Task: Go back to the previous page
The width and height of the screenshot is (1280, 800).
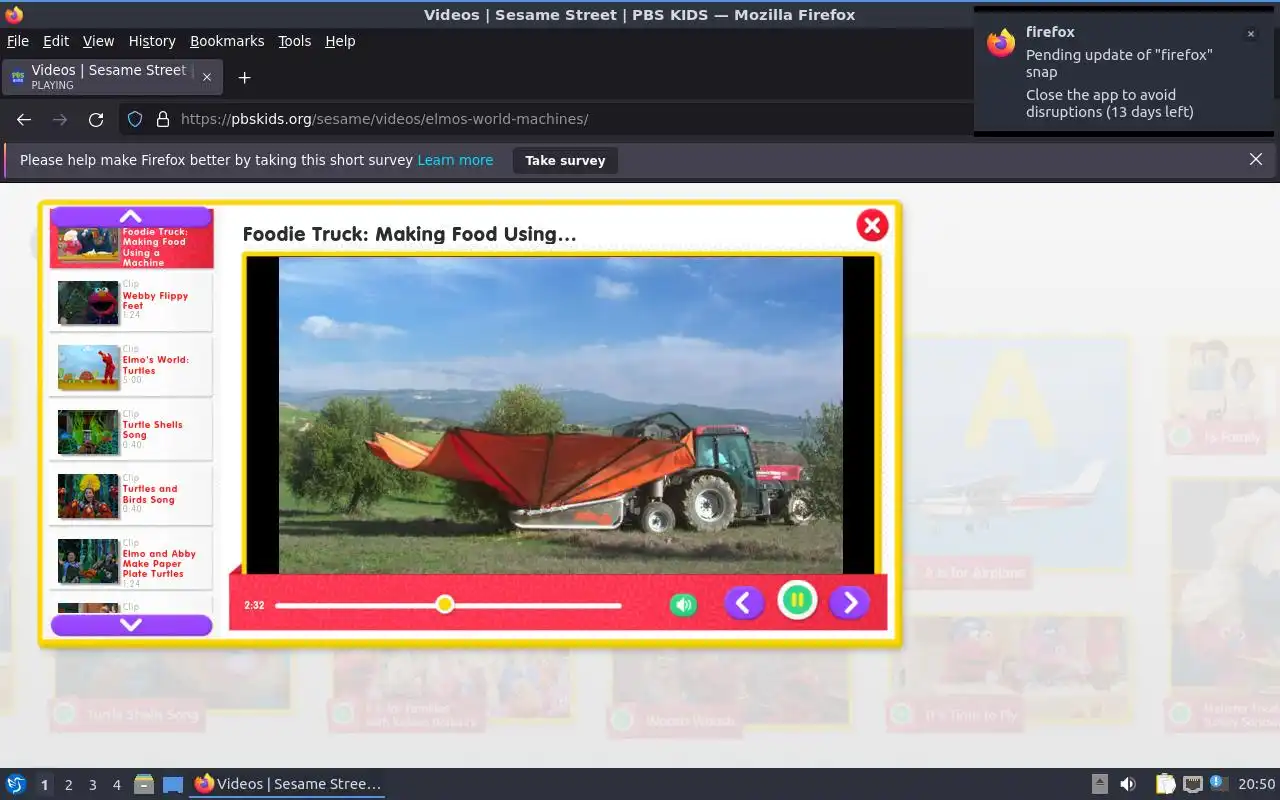Action: pos(24,119)
